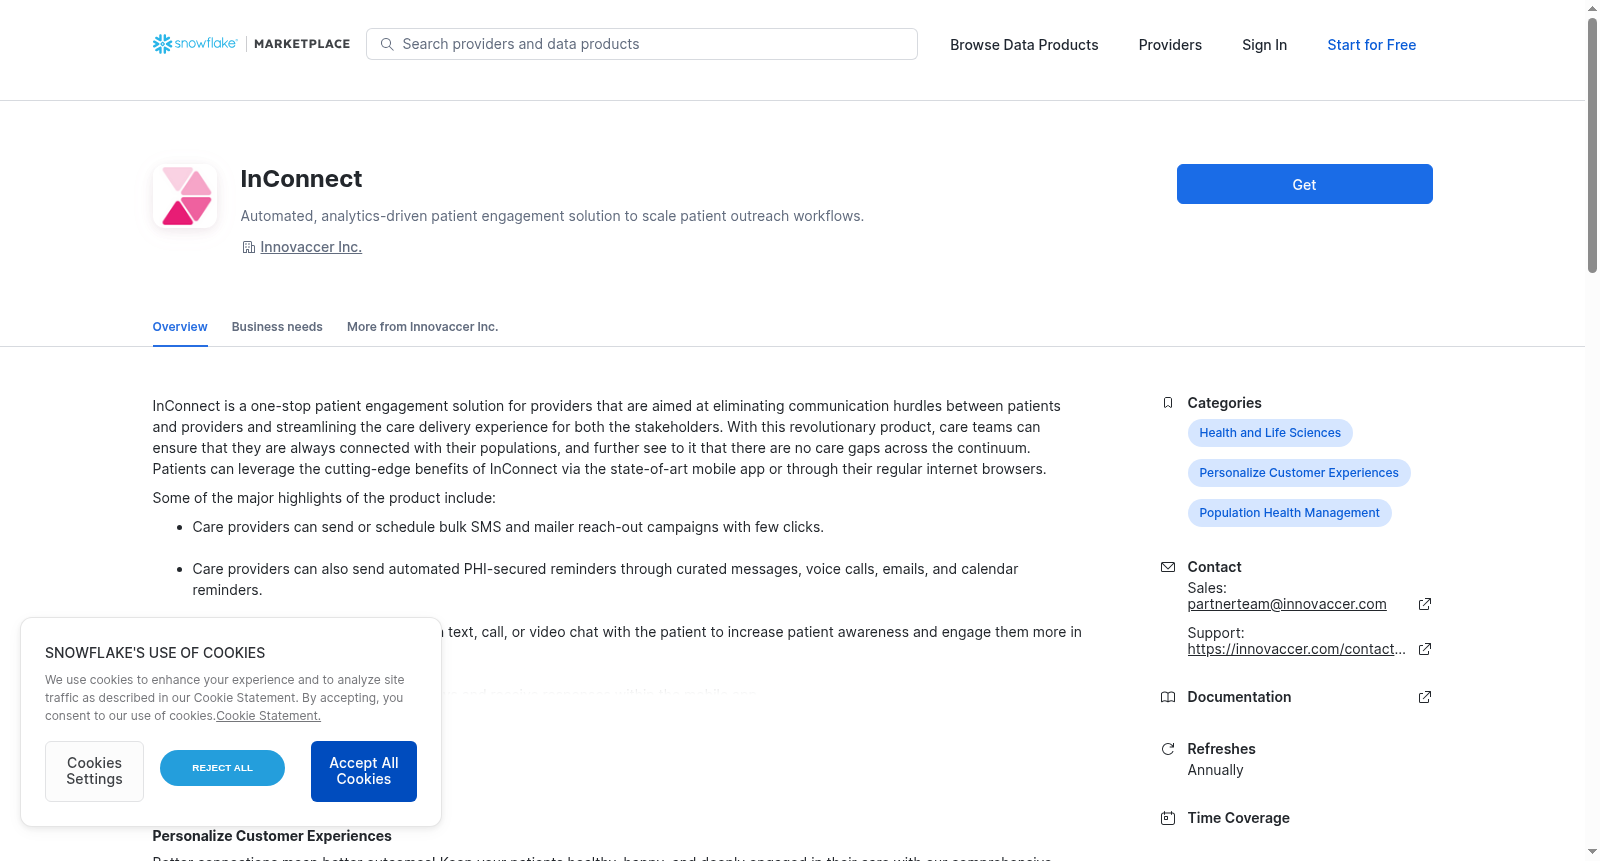Click the InConnect product logo
Screen dimensions: 1600x861
(185, 196)
